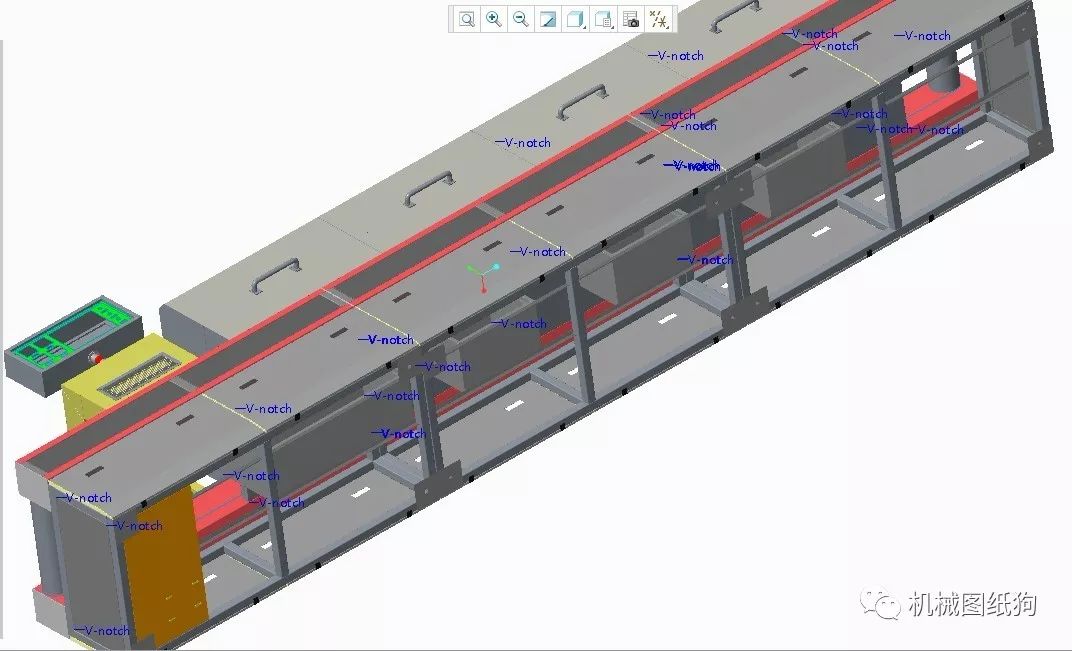This screenshot has height=651, width=1072.
Task: Click the Zoom Out magnifier icon
Action: tap(521, 19)
